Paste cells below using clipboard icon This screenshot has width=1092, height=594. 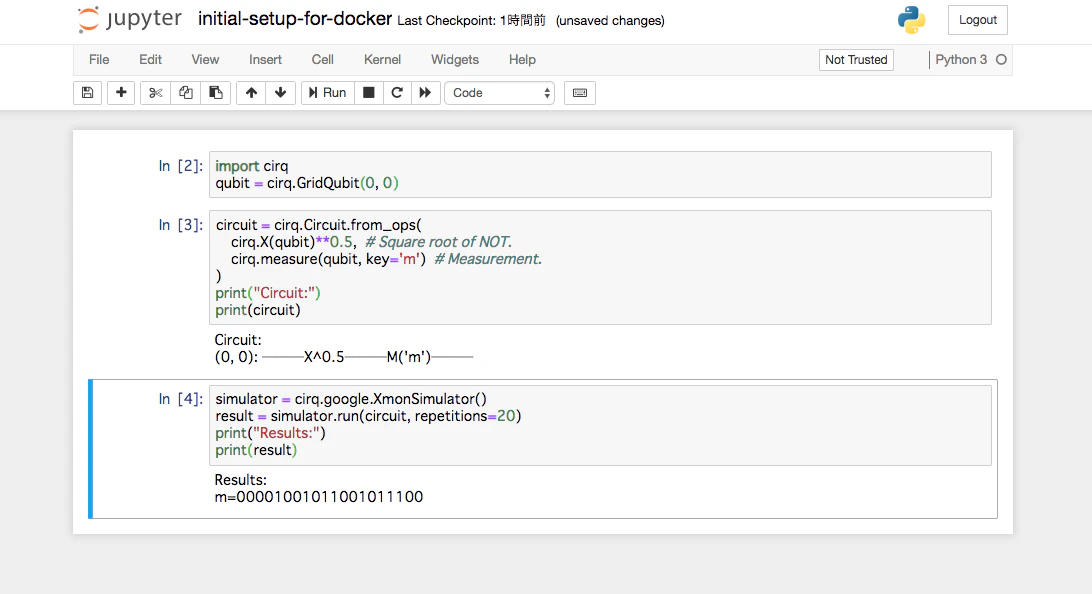pyautogui.click(x=216, y=93)
